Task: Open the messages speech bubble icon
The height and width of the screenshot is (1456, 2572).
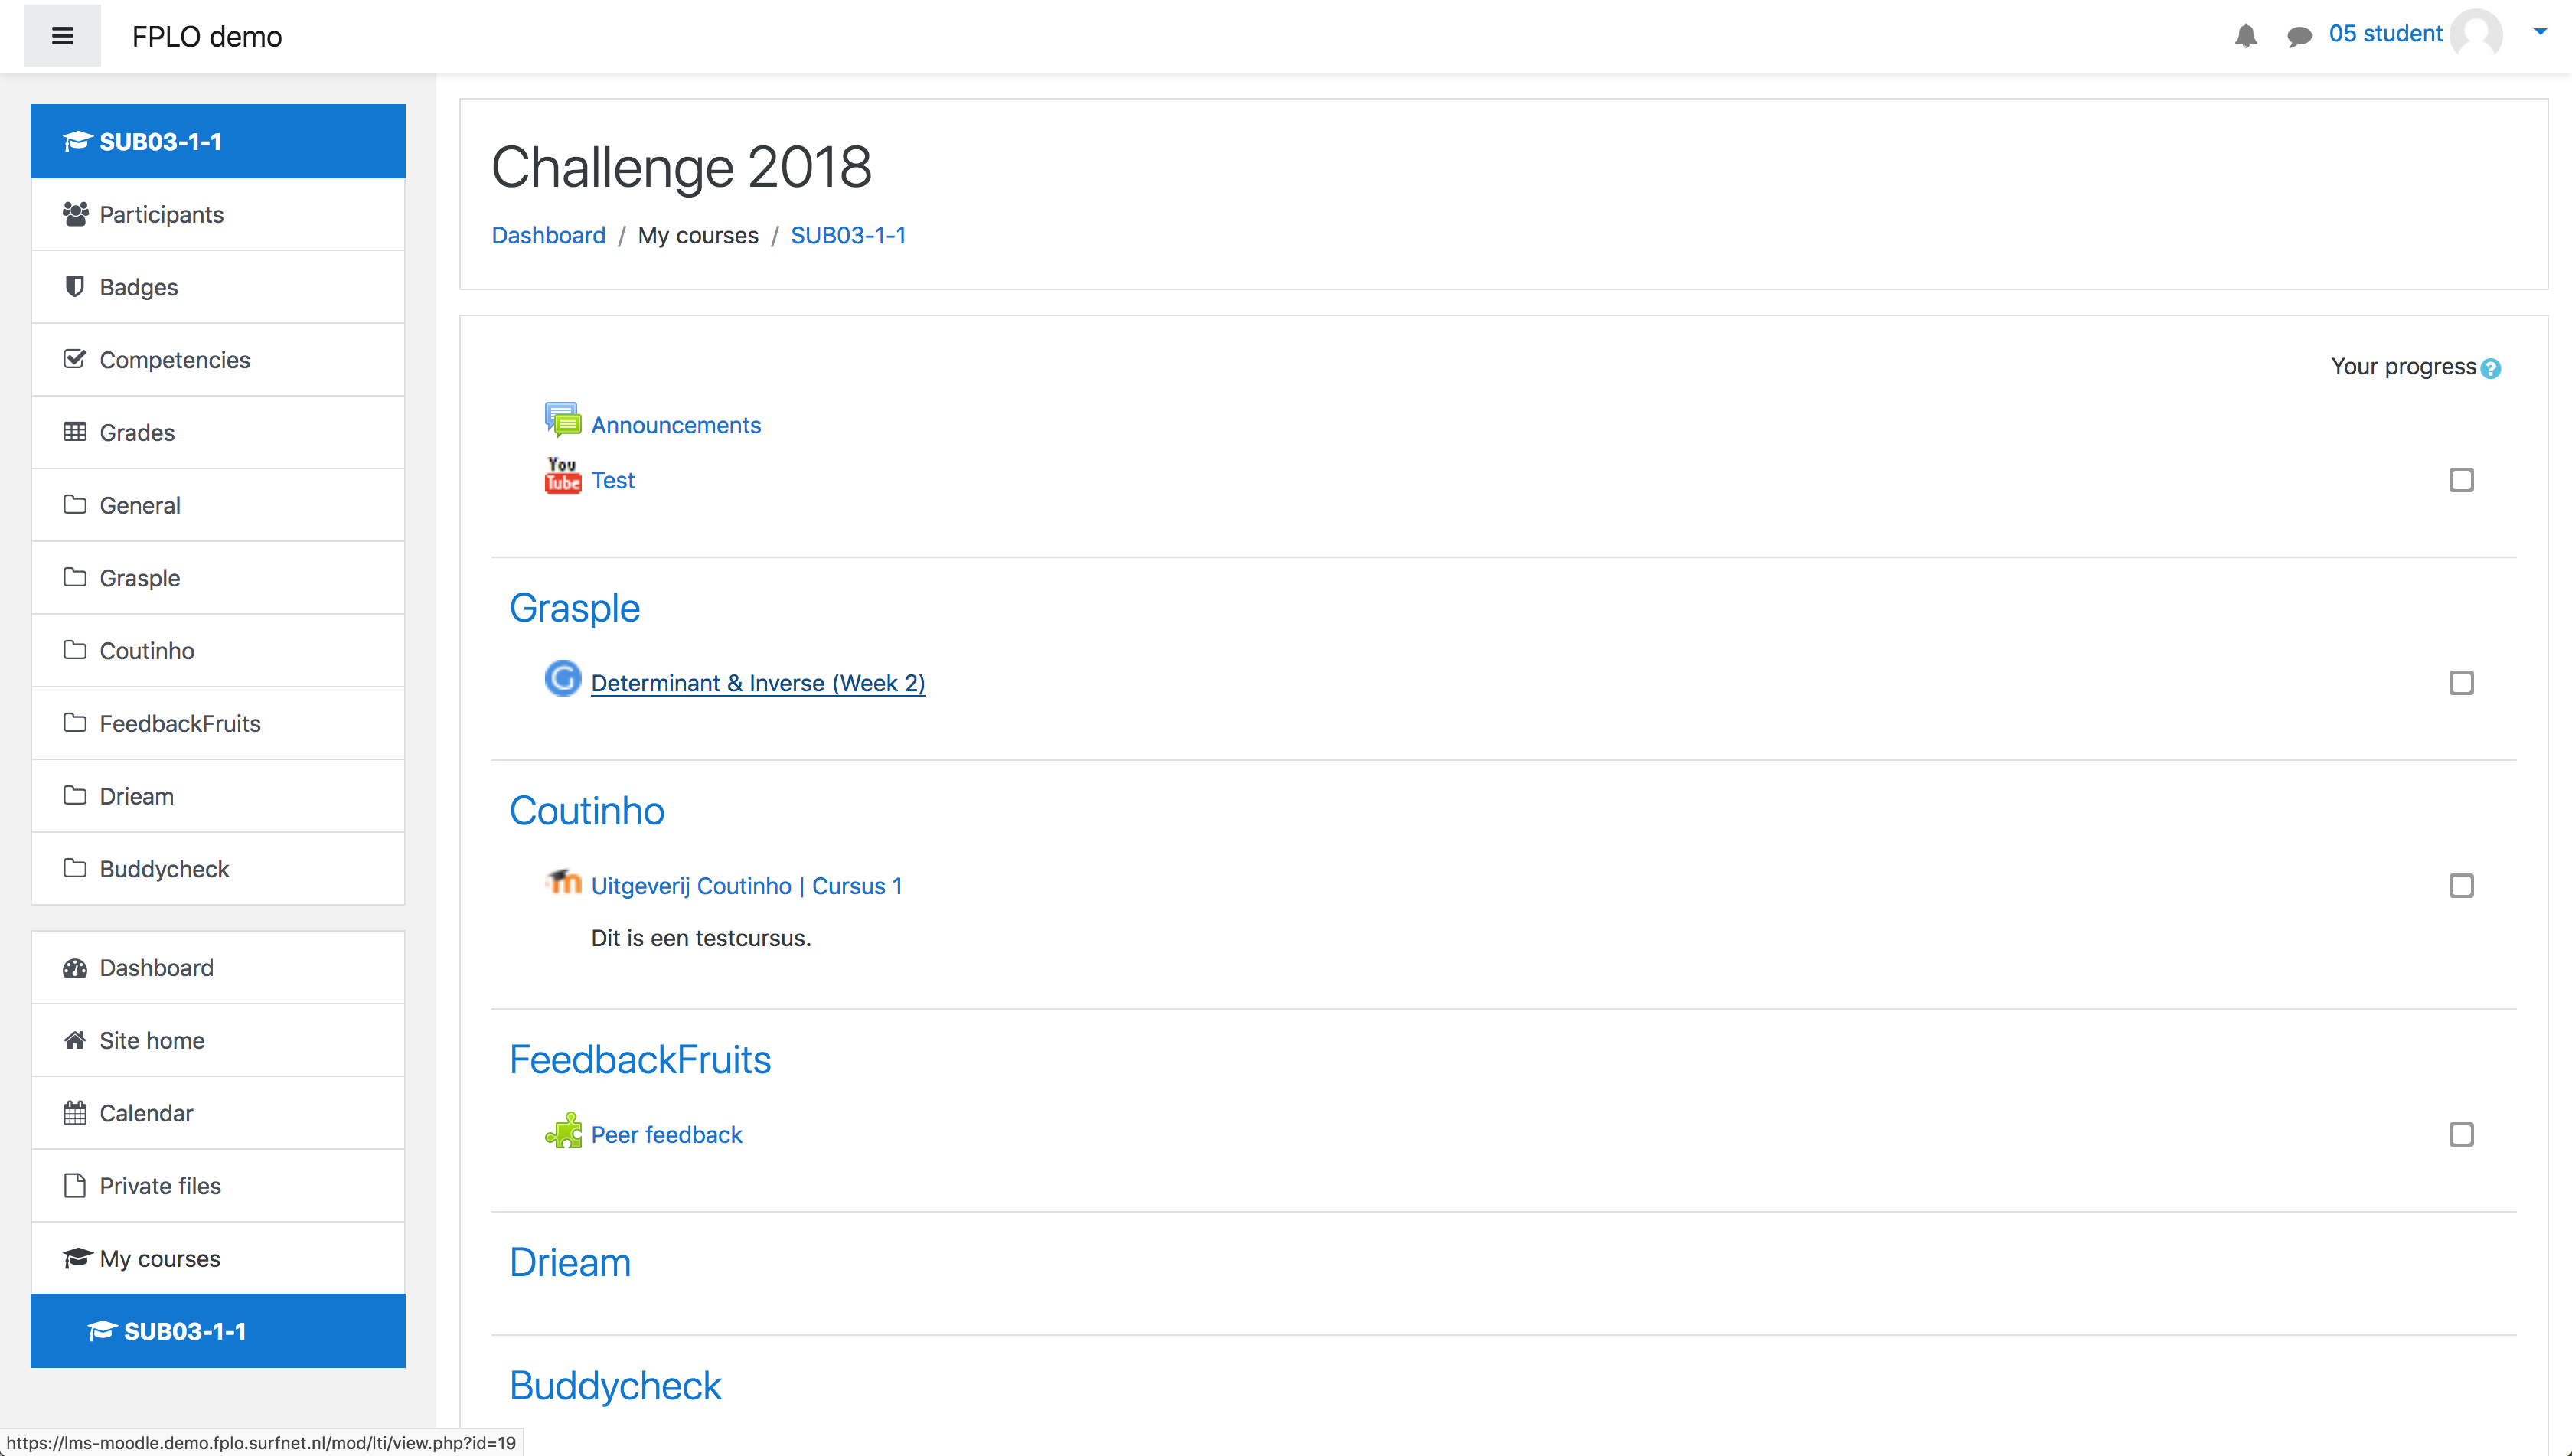Action: pos(2298,37)
